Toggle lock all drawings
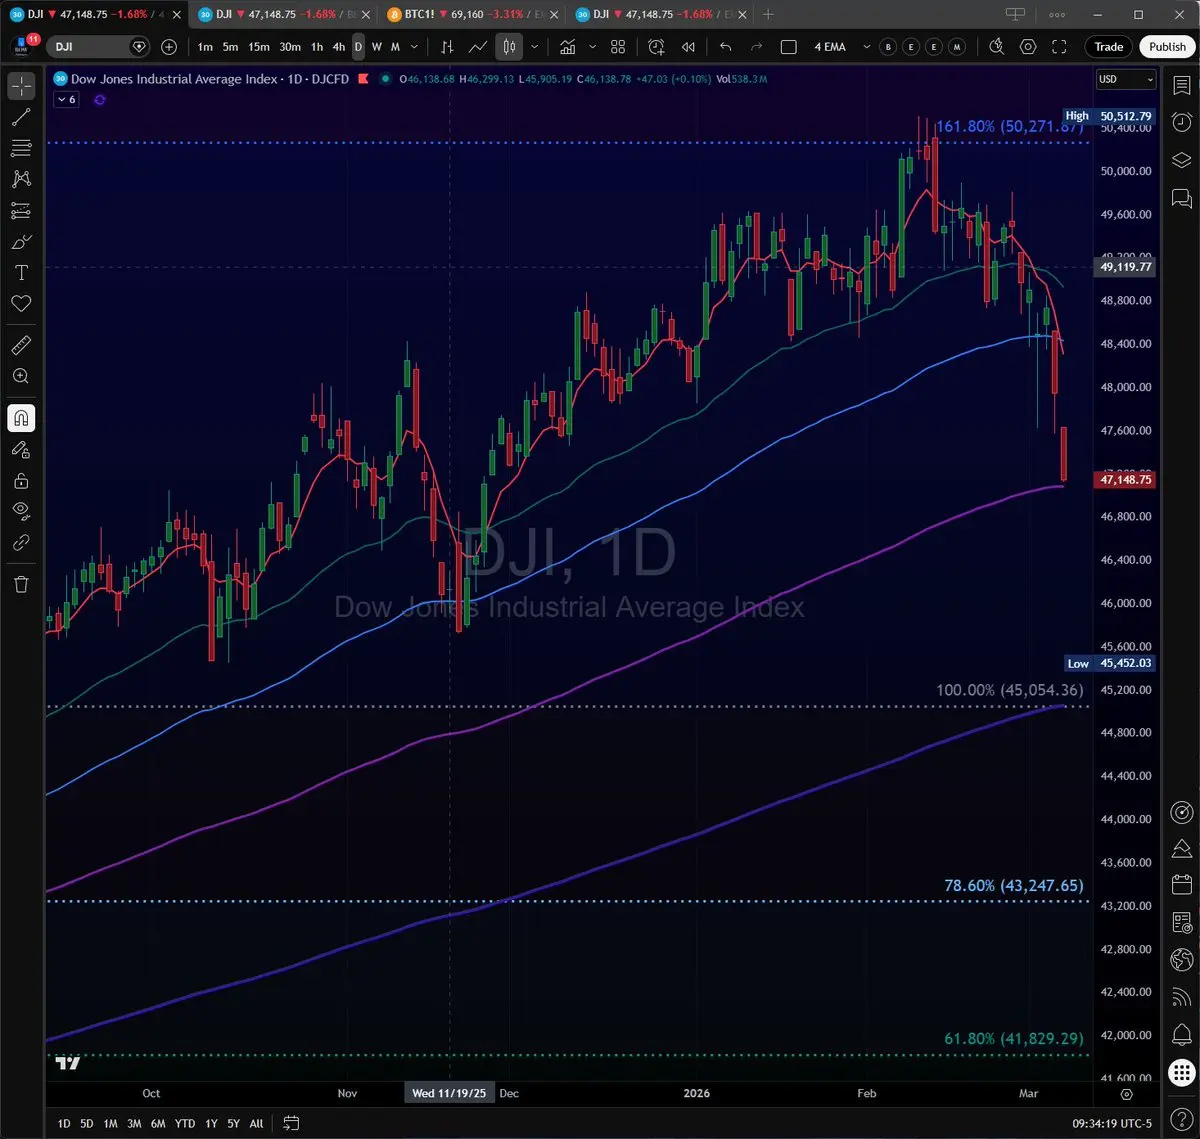The height and width of the screenshot is (1139, 1200). (x=21, y=480)
